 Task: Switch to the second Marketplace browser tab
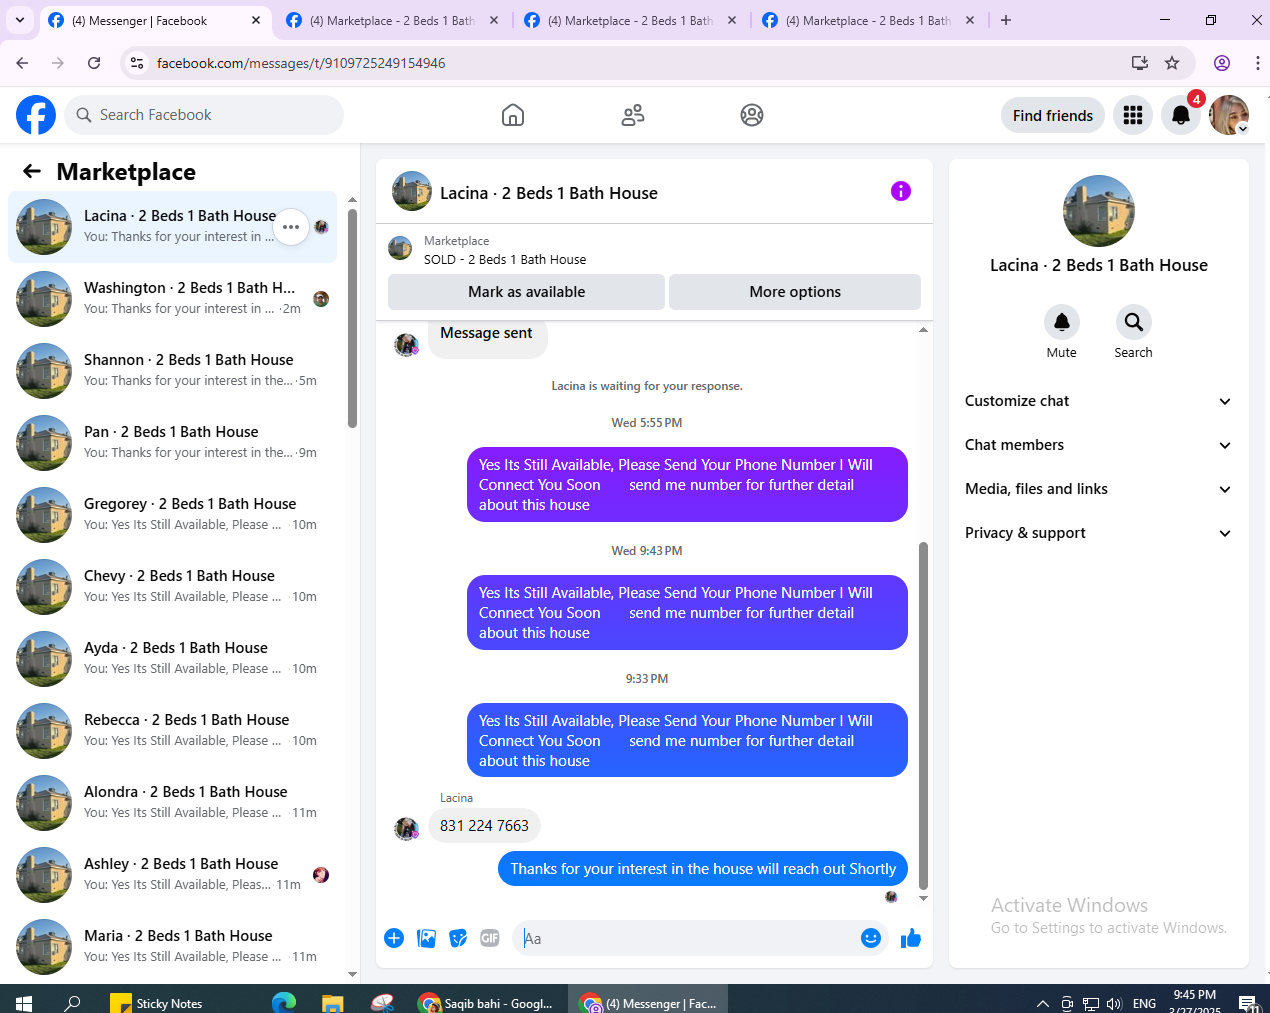click(391, 20)
